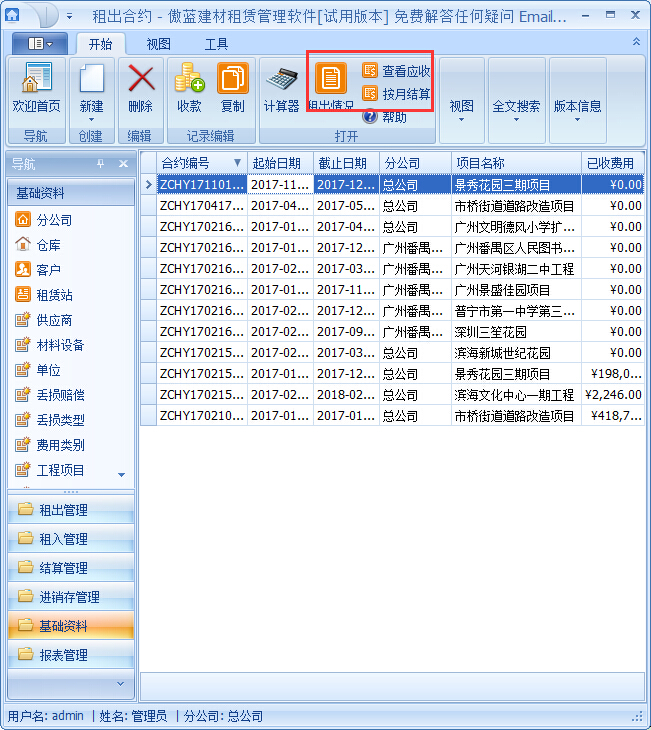This screenshot has height=730, width=651.
Task: Select contract row 滨海文化中心一期工程
Action: point(514,395)
